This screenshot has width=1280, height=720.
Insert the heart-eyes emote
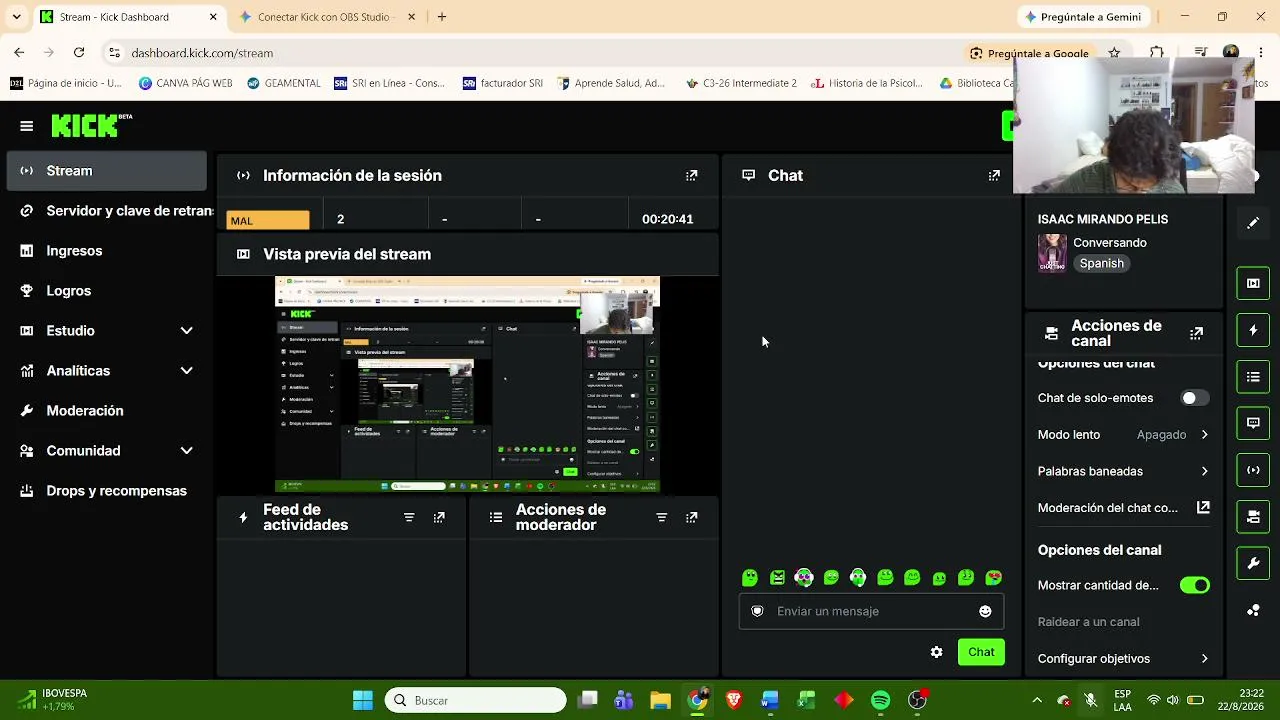pyautogui.click(x=994, y=577)
